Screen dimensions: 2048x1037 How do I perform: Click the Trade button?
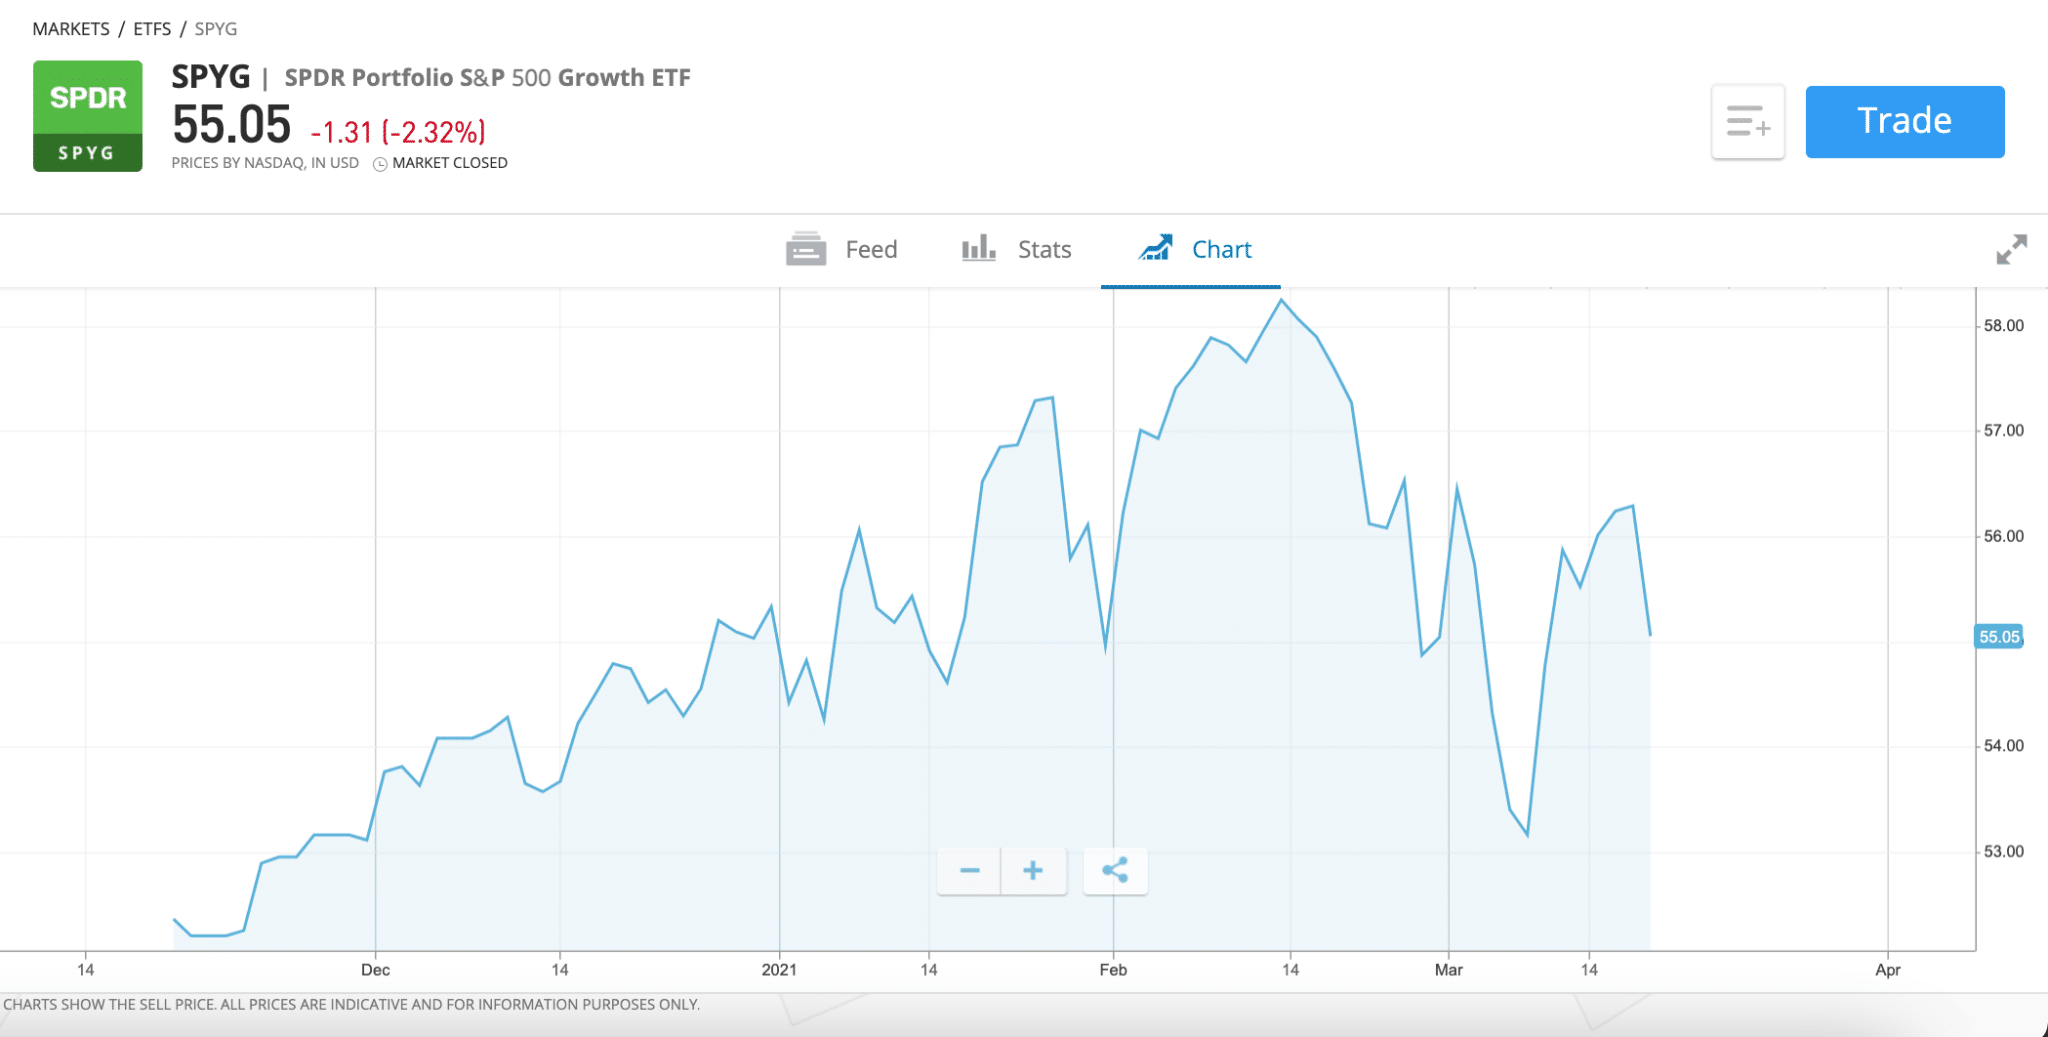(x=1903, y=121)
